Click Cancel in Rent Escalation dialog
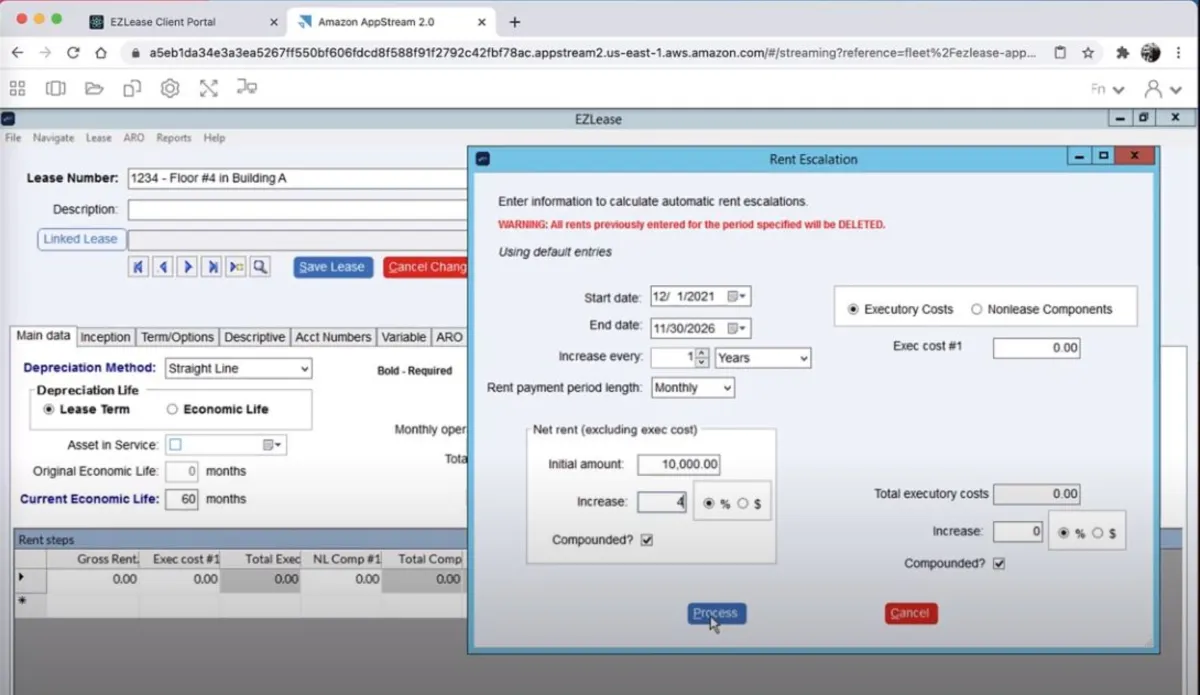 coord(910,613)
